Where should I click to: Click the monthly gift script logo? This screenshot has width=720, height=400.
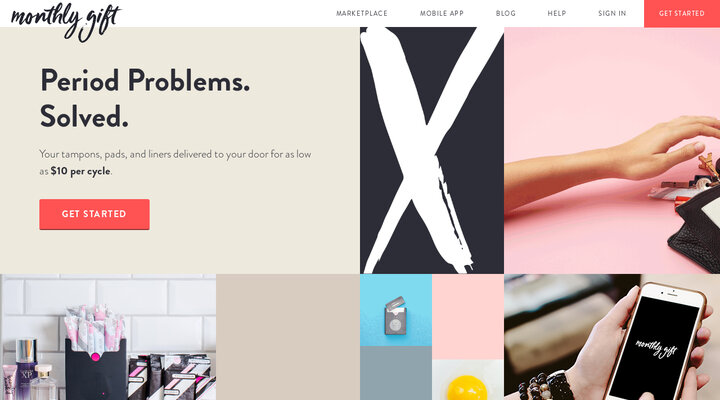click(65, 21)
